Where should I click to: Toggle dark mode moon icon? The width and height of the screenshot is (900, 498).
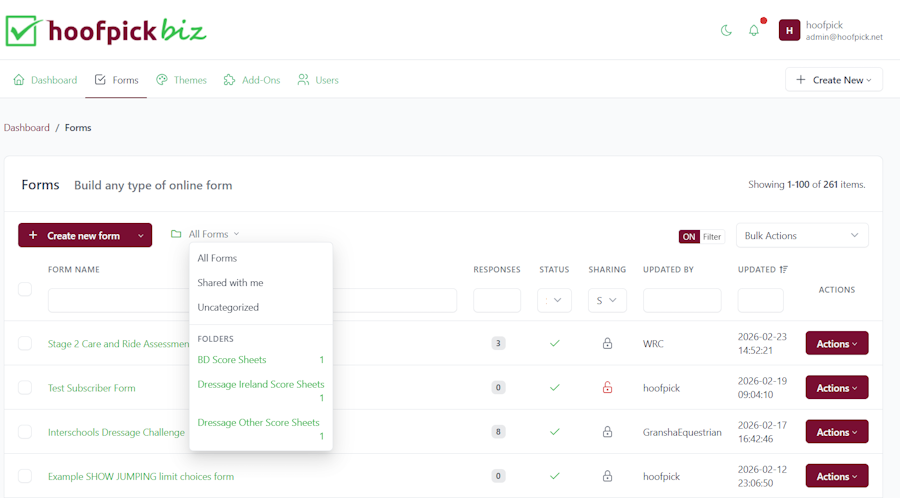pyautogui.click(x=726, y=30)
